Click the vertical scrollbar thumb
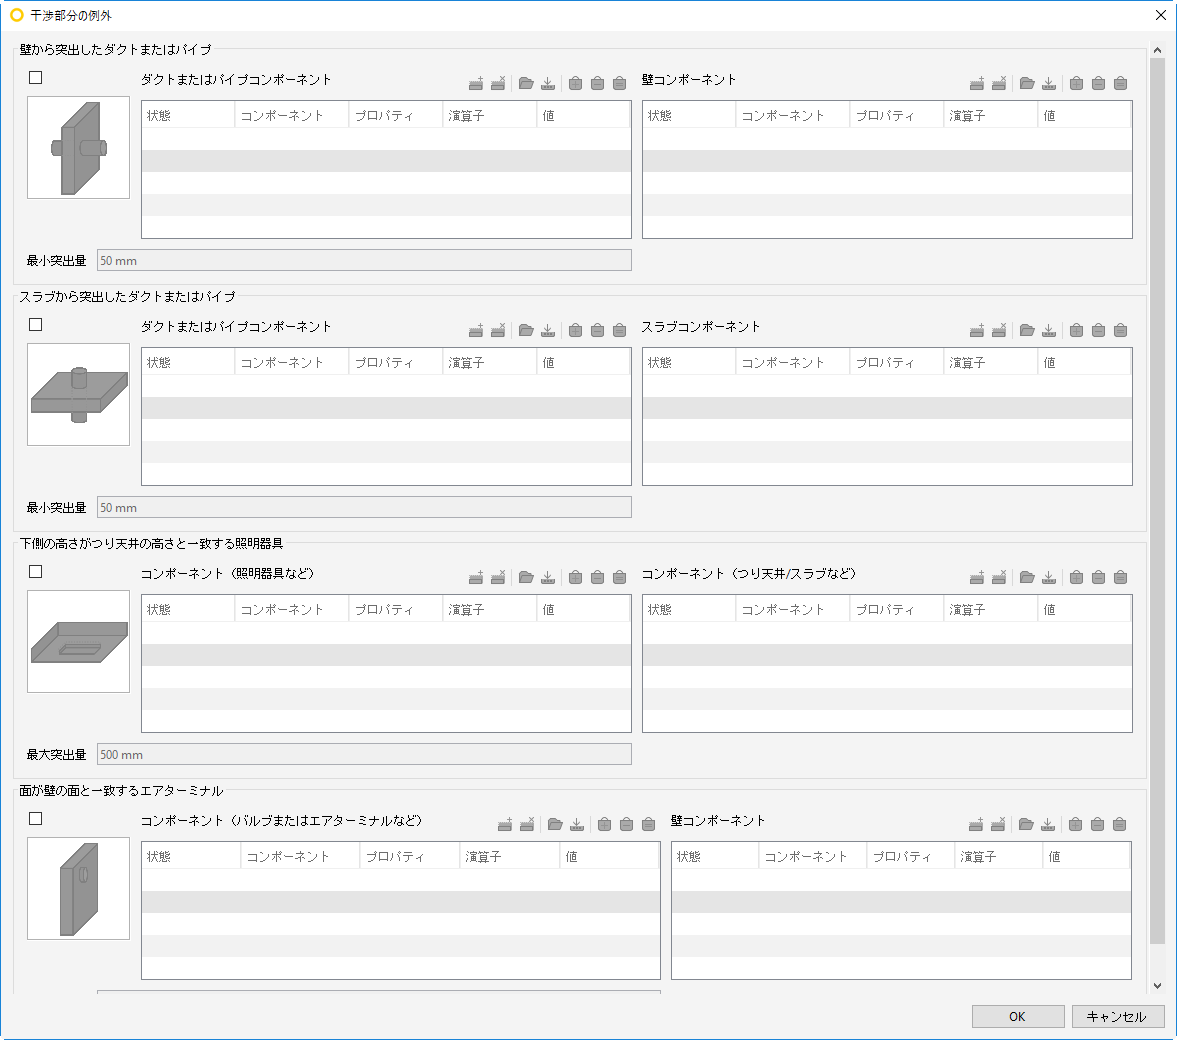 1157,501
